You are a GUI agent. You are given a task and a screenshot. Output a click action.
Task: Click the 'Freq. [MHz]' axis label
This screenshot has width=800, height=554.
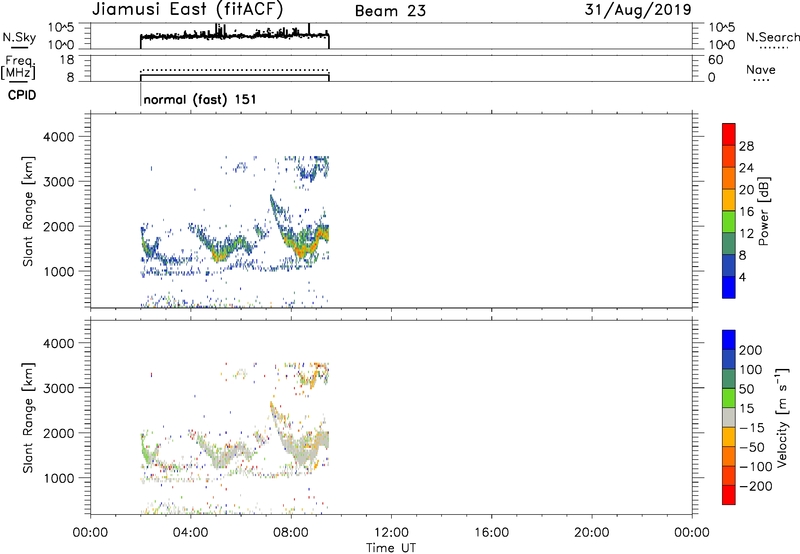pos(19,67)
